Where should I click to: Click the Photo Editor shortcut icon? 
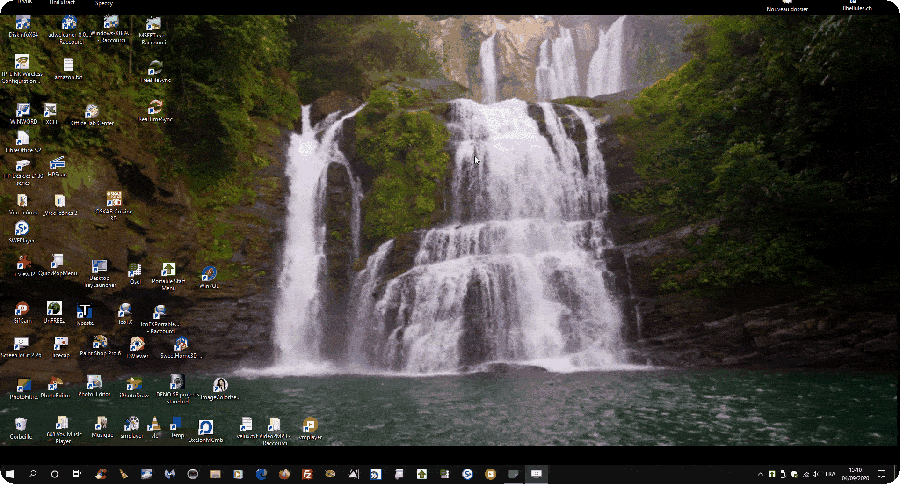click(x=93, y=384)
